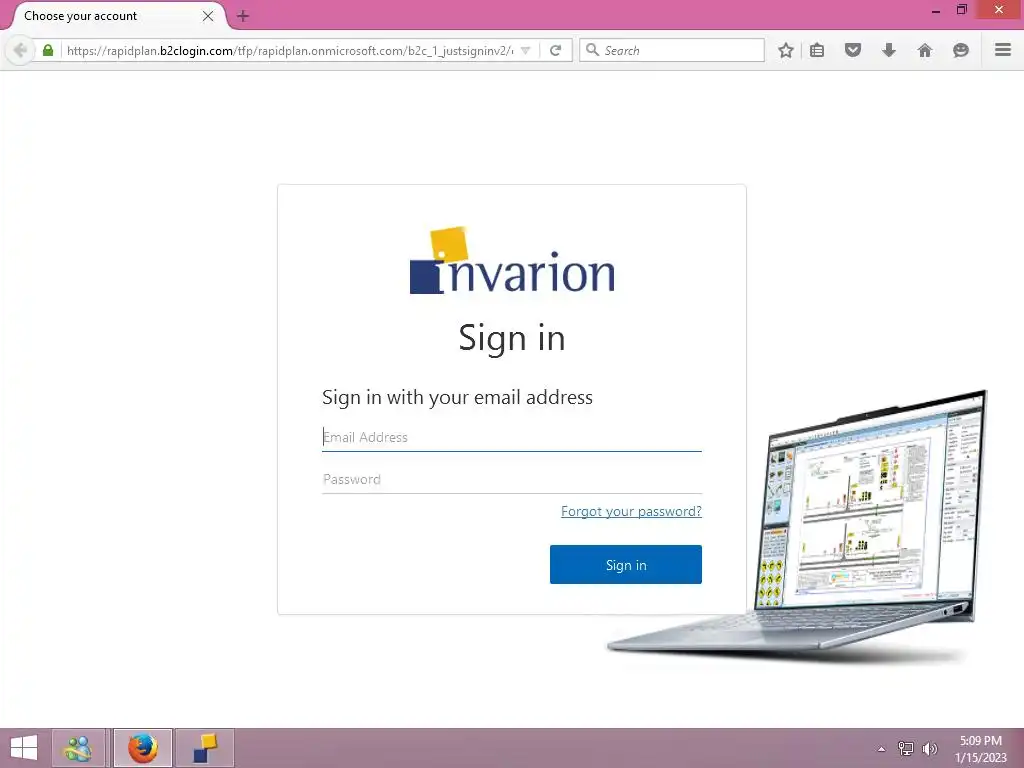Open the Messenger people icon in taskbar
The height and width of the screenshot is (768, 1024).
[x=78, y=748]
